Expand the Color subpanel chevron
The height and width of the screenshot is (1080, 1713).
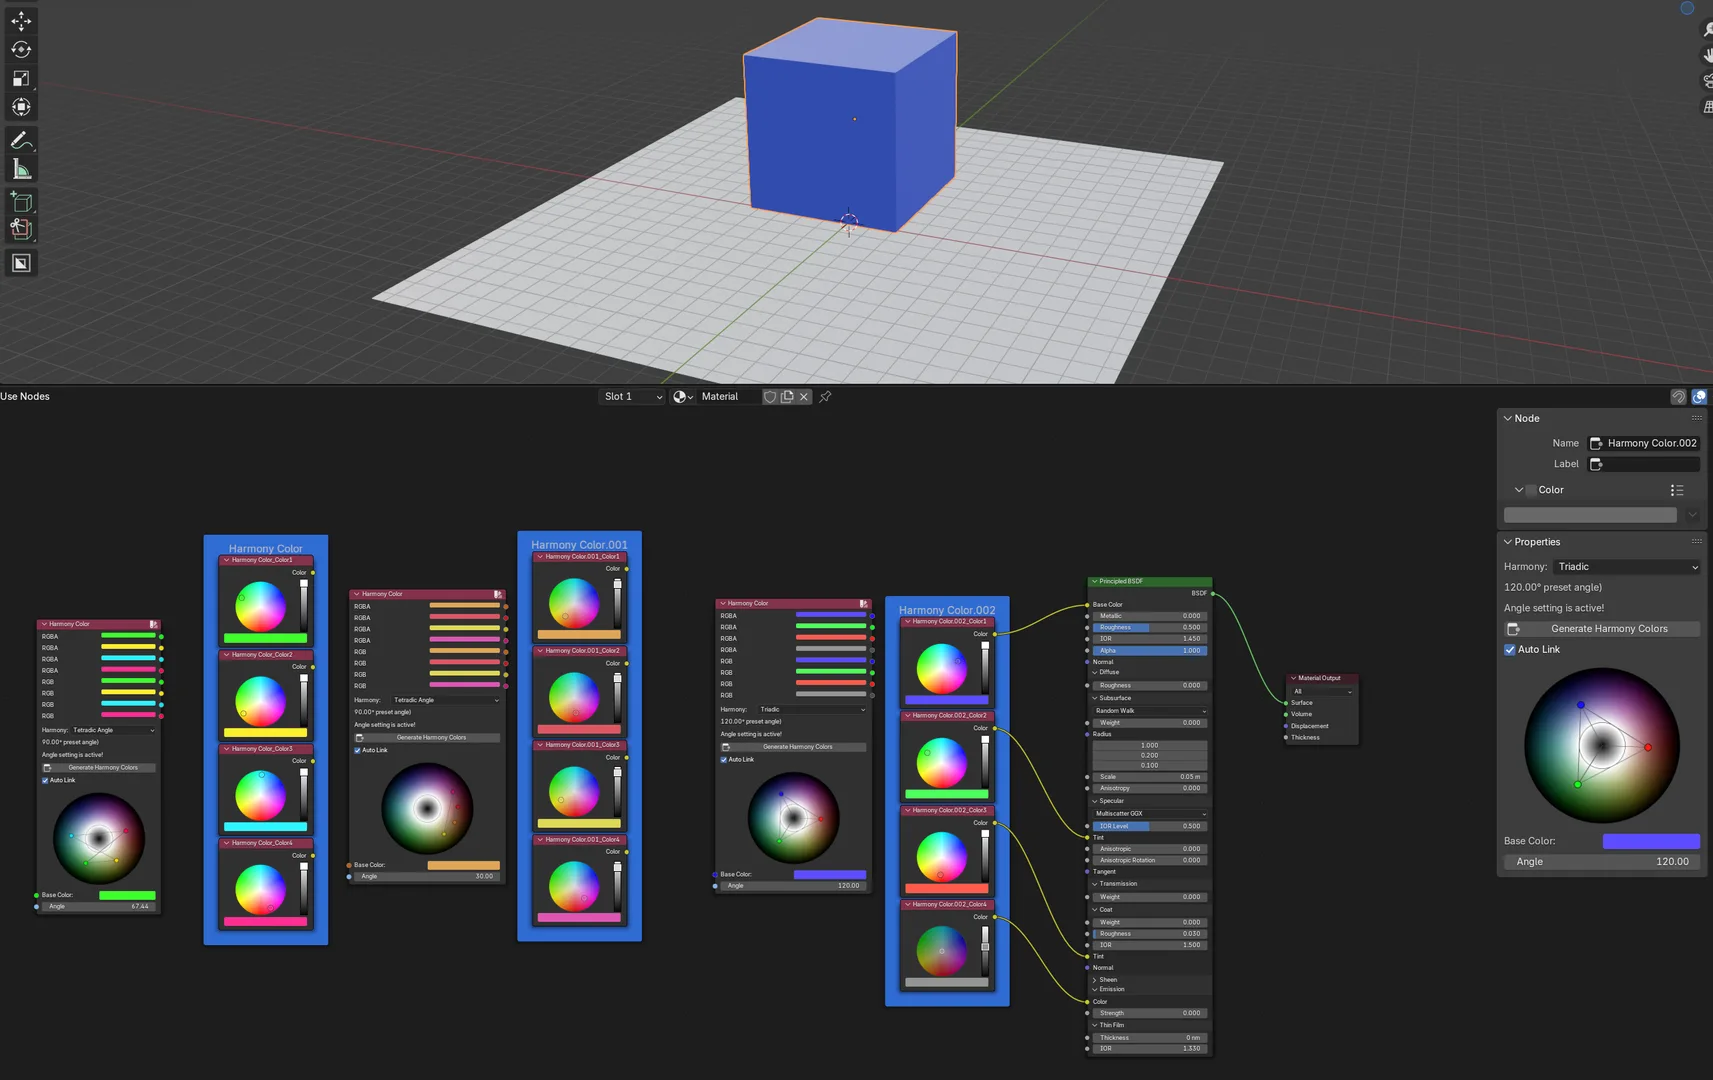1519,490
